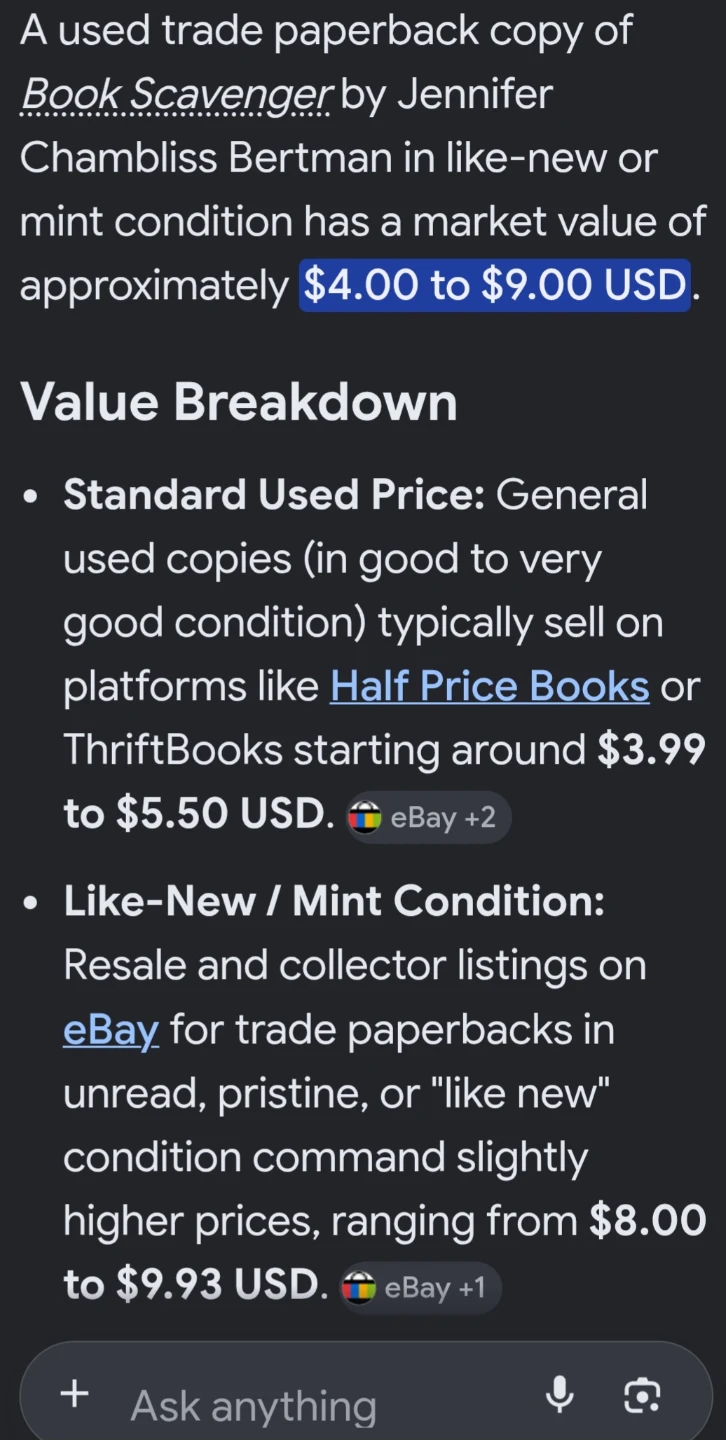The height and width of the screenshot is (1440, 726).
Task: Tap the bold $8.00 price text
Action: [647, 1221]
